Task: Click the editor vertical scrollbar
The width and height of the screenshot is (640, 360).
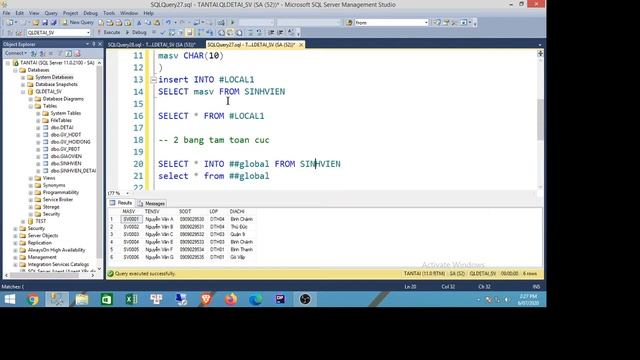Action: tap(540, 121)
